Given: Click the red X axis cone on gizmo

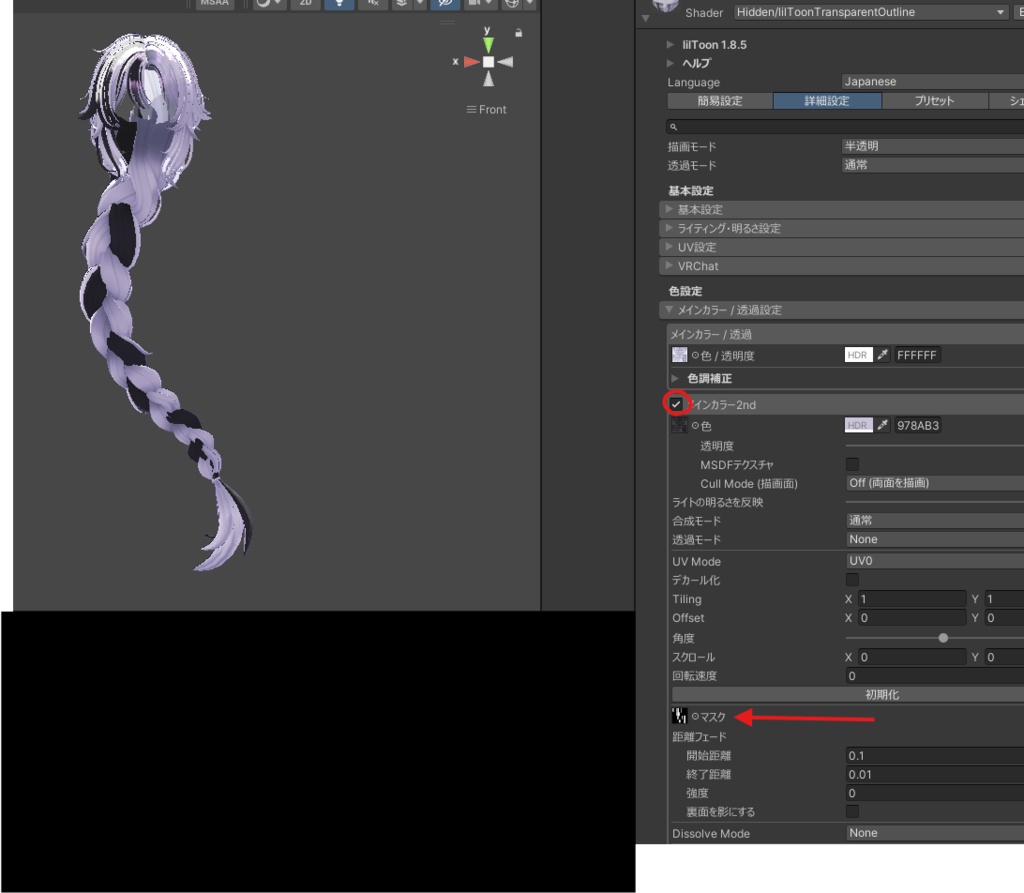Looking at the screenshot, I should pyautogui.click(x=472, y=62).
